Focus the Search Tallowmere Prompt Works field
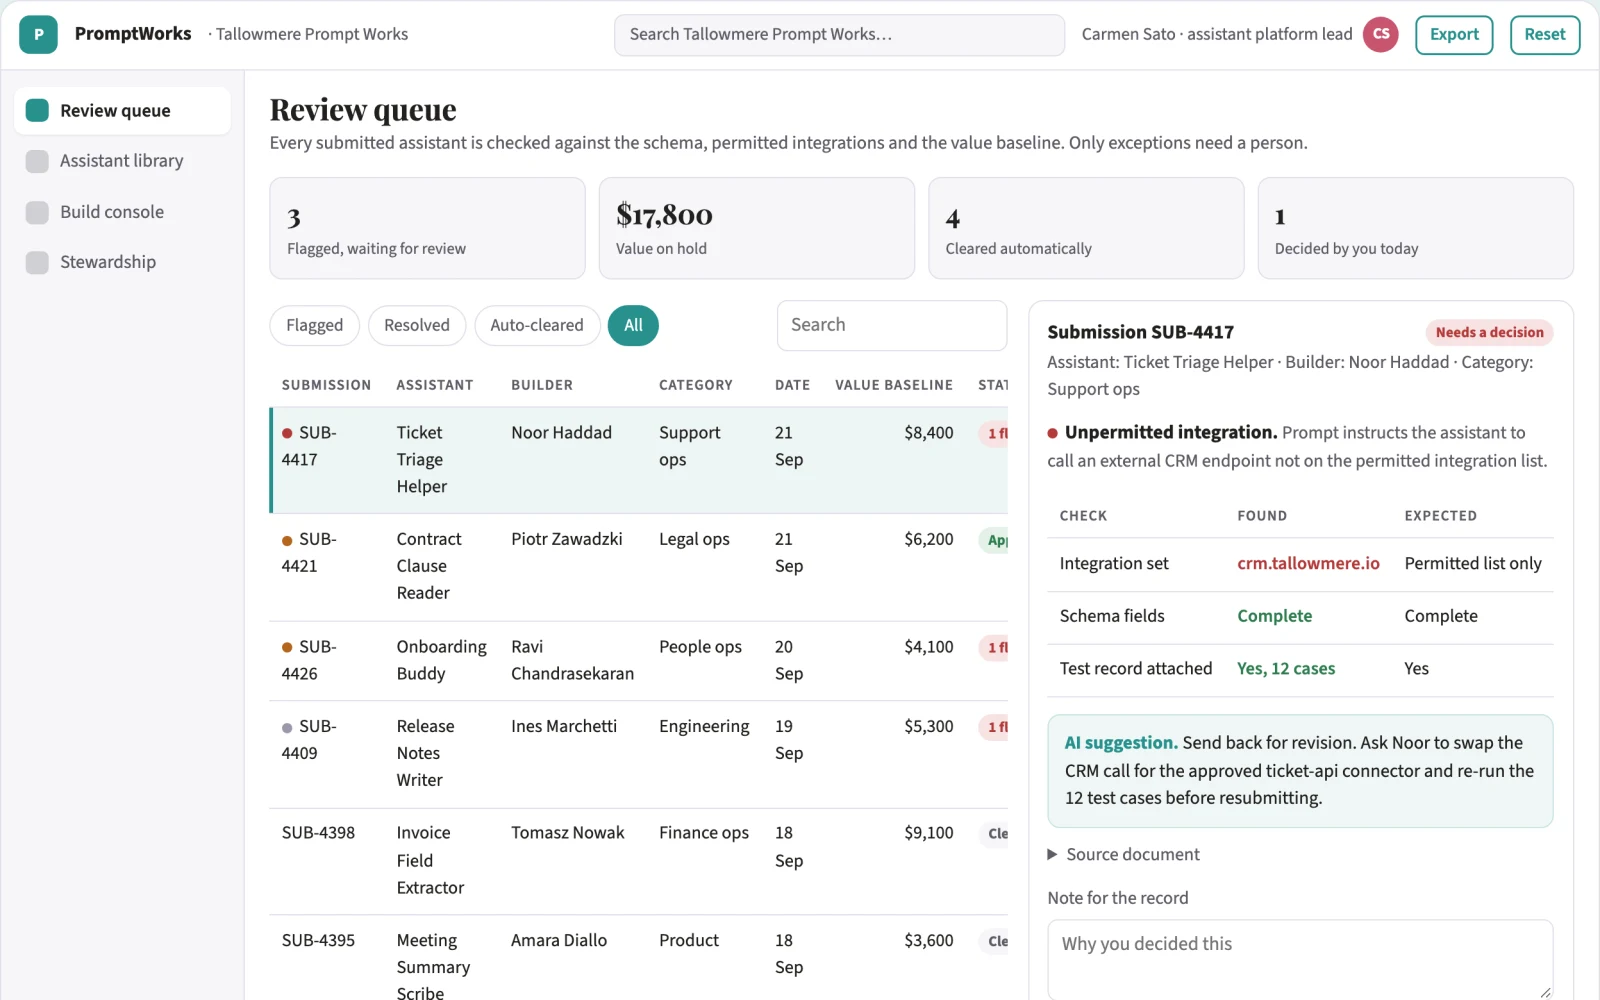Screen dimensions: 1600x1000 pos(839,34)
